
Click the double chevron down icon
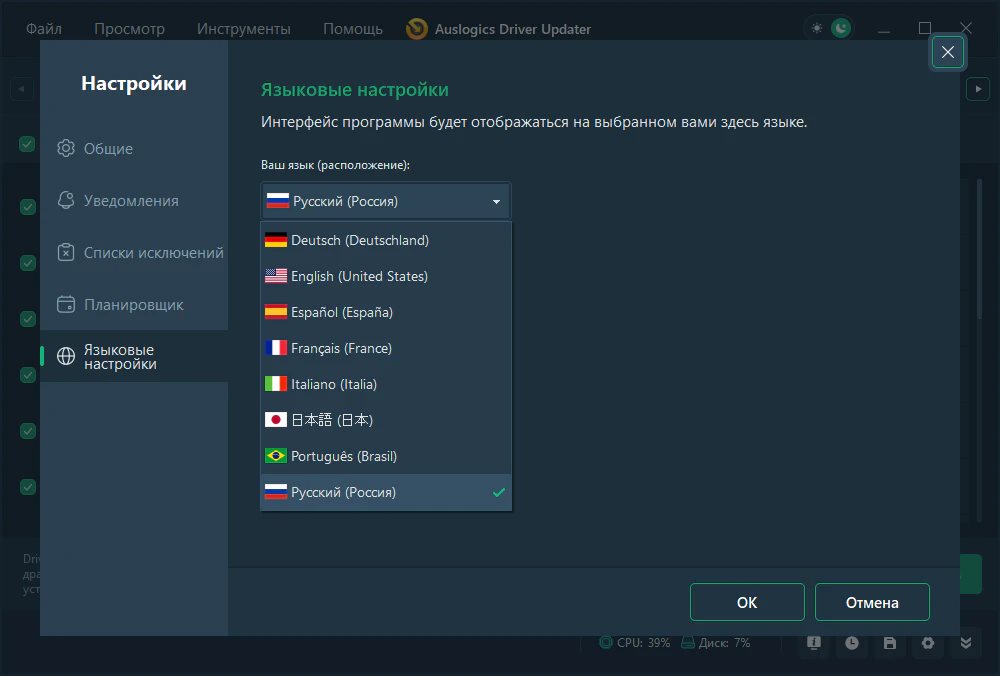click(x=965, y=643)
